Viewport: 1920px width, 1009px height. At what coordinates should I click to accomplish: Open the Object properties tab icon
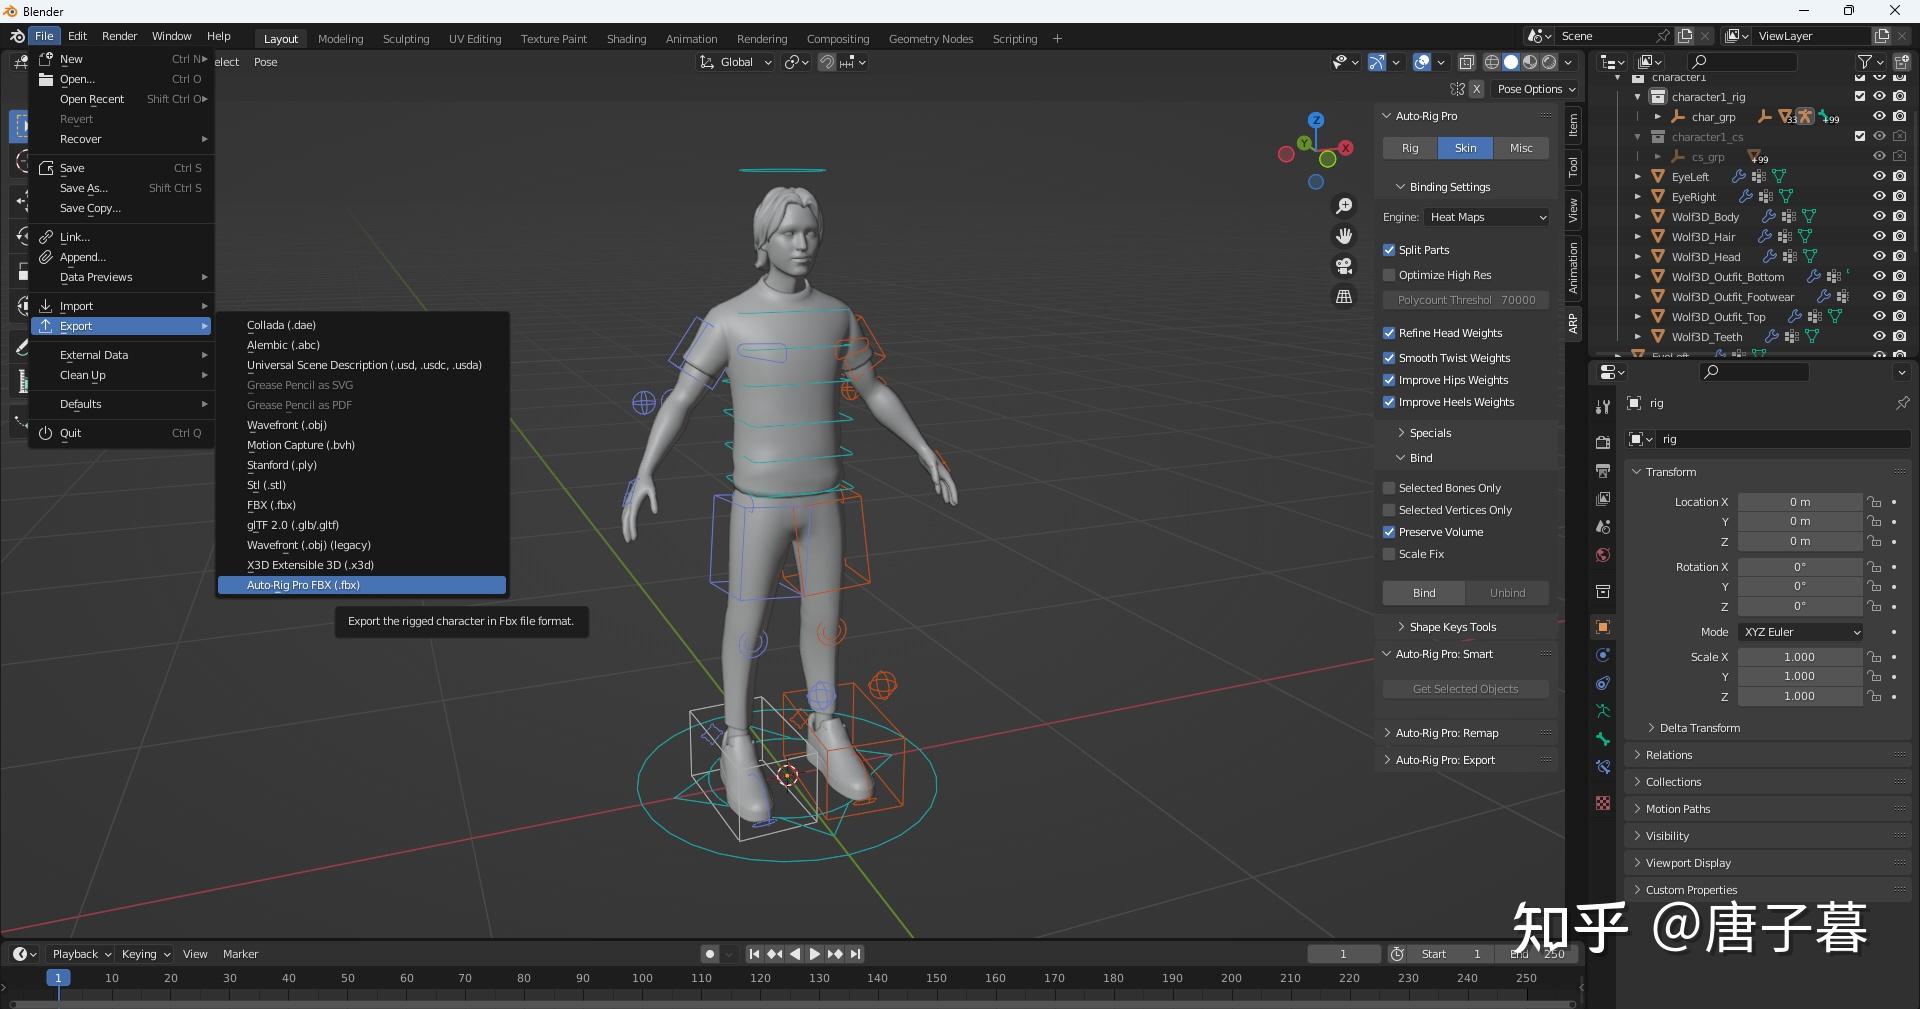pos(1603,627)
